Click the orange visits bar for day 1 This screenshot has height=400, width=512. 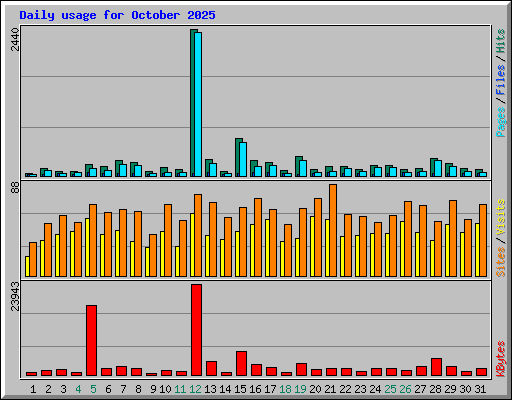click(33, 259)
